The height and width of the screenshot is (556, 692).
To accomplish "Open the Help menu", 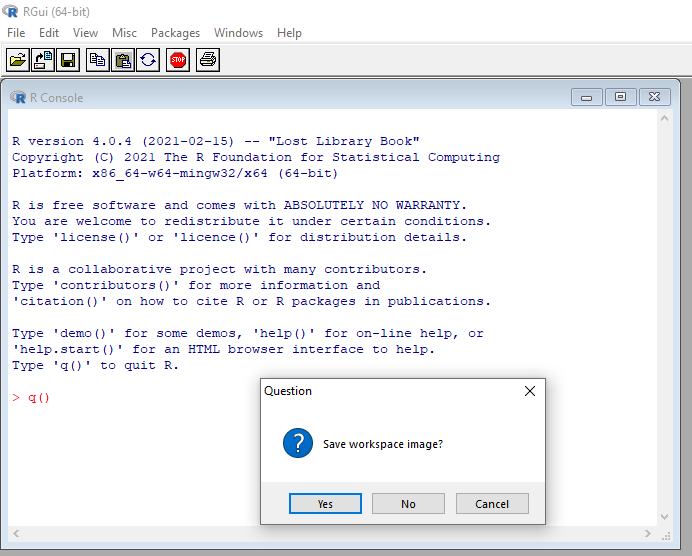I will coord(289,33).
